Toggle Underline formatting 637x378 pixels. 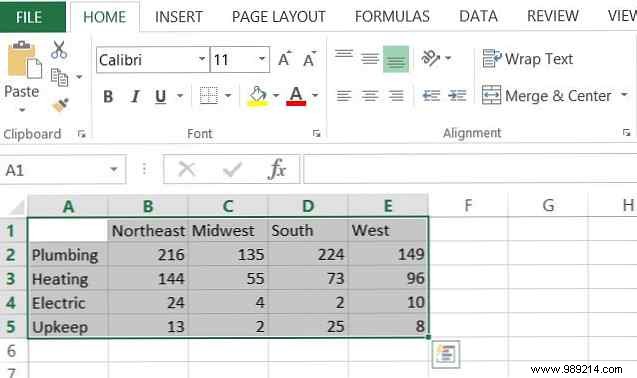(x=161, y=96)
